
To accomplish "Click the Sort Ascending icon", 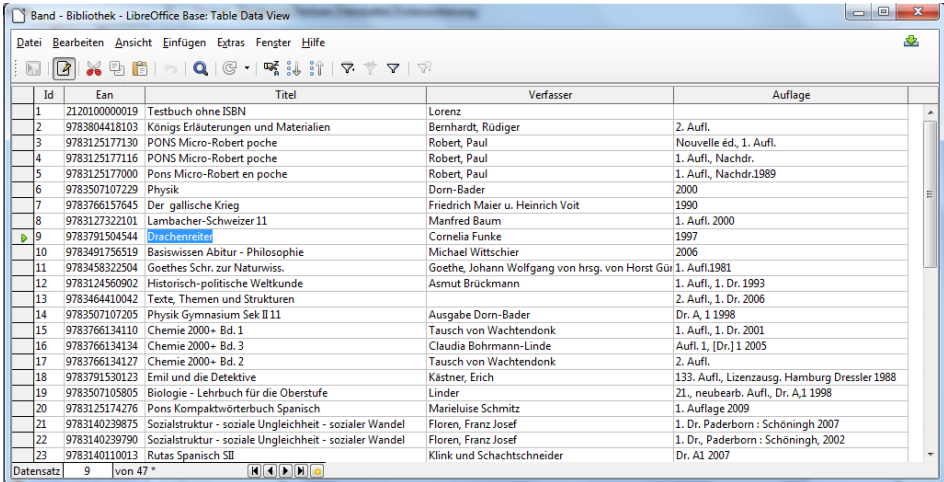I will click(x=294, y=69).
